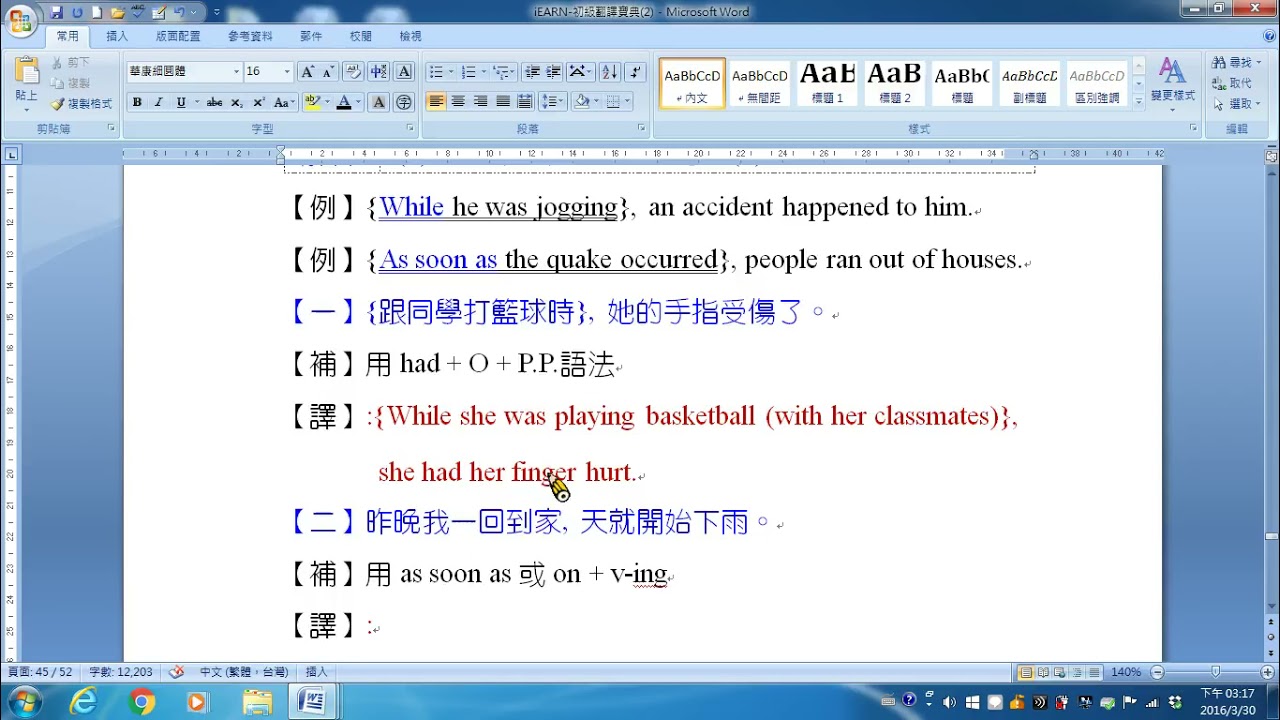Toggle italic formatting
The height and width of the screenshot is (720, 1280).
click(159, 102)
